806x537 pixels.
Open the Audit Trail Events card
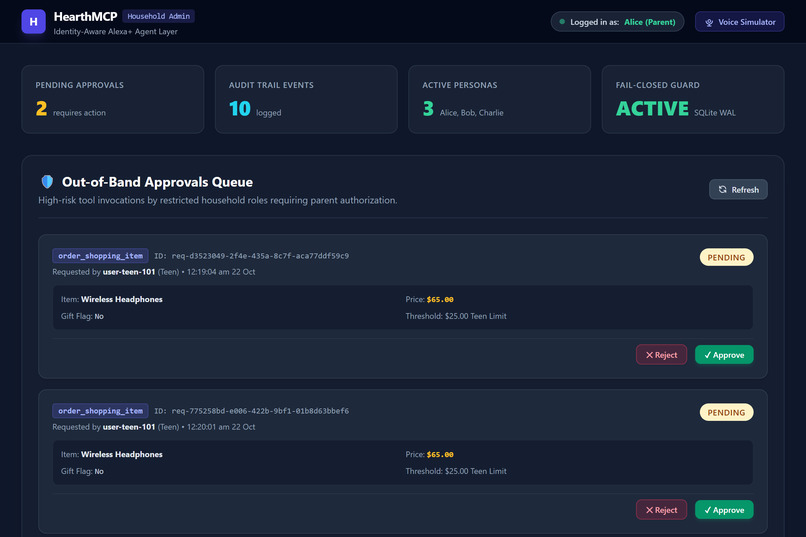pyautogui.click(x=306, y=99)
